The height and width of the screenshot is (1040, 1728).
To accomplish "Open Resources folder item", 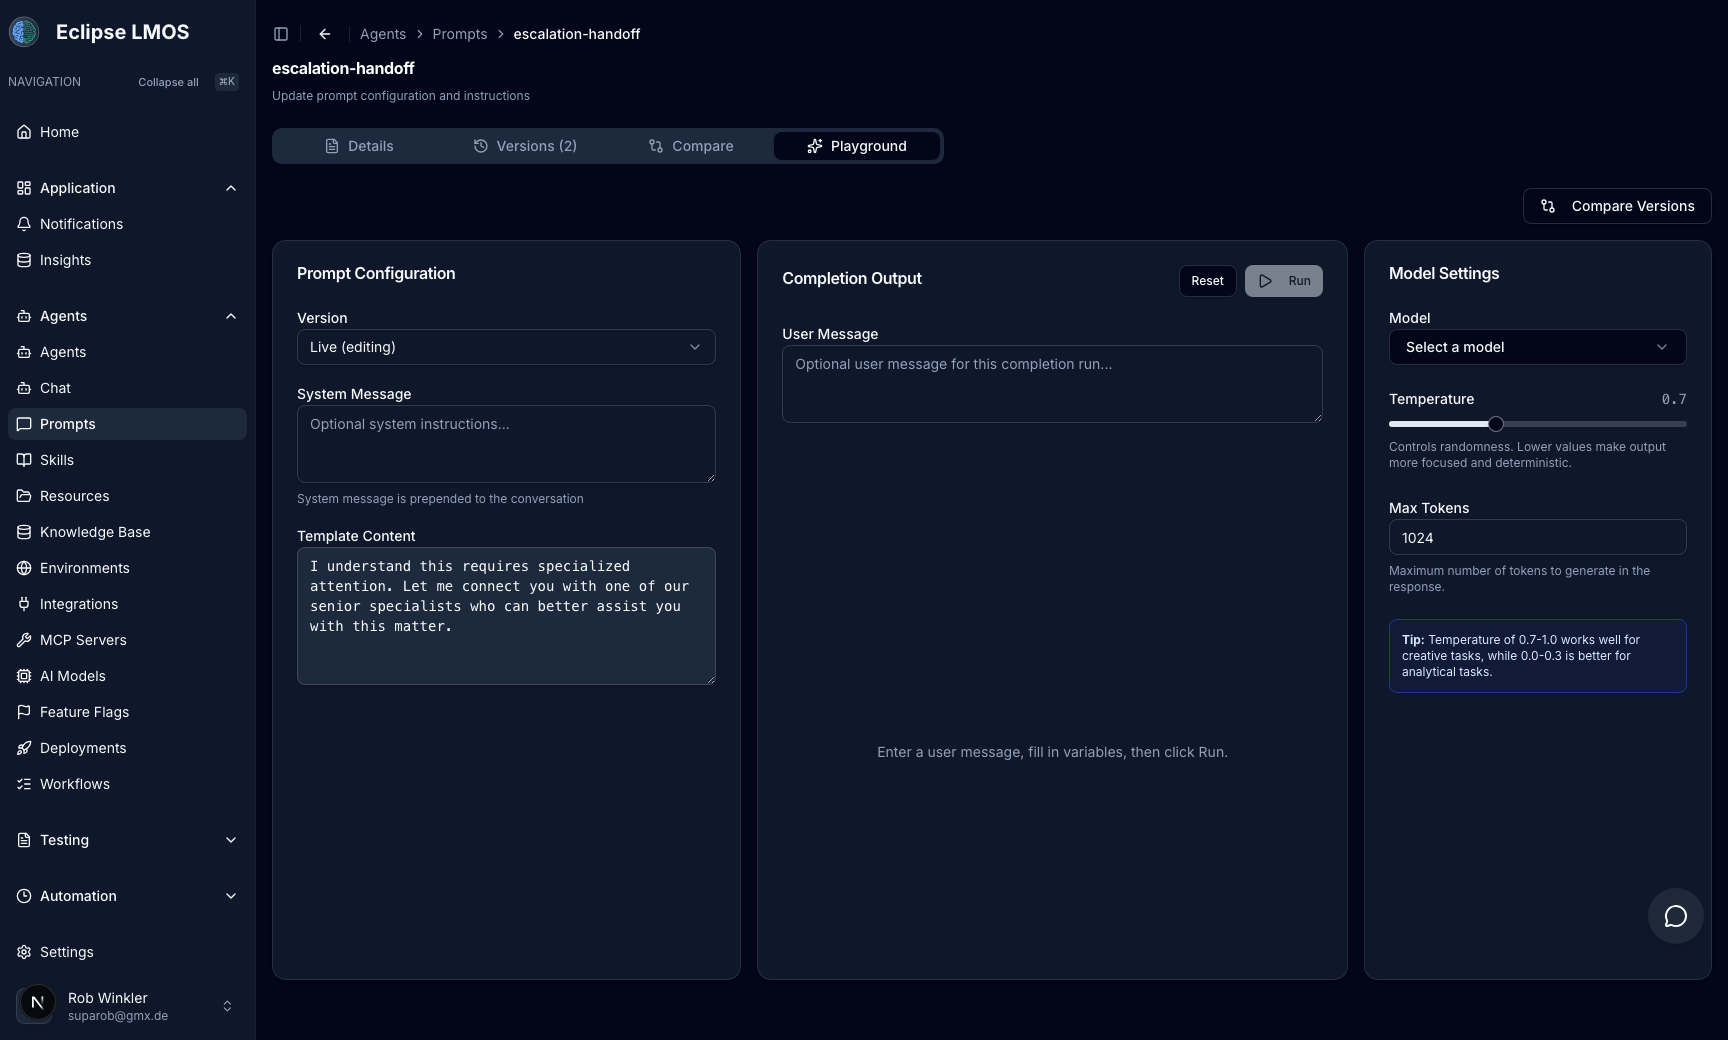I will coord(127,496).
